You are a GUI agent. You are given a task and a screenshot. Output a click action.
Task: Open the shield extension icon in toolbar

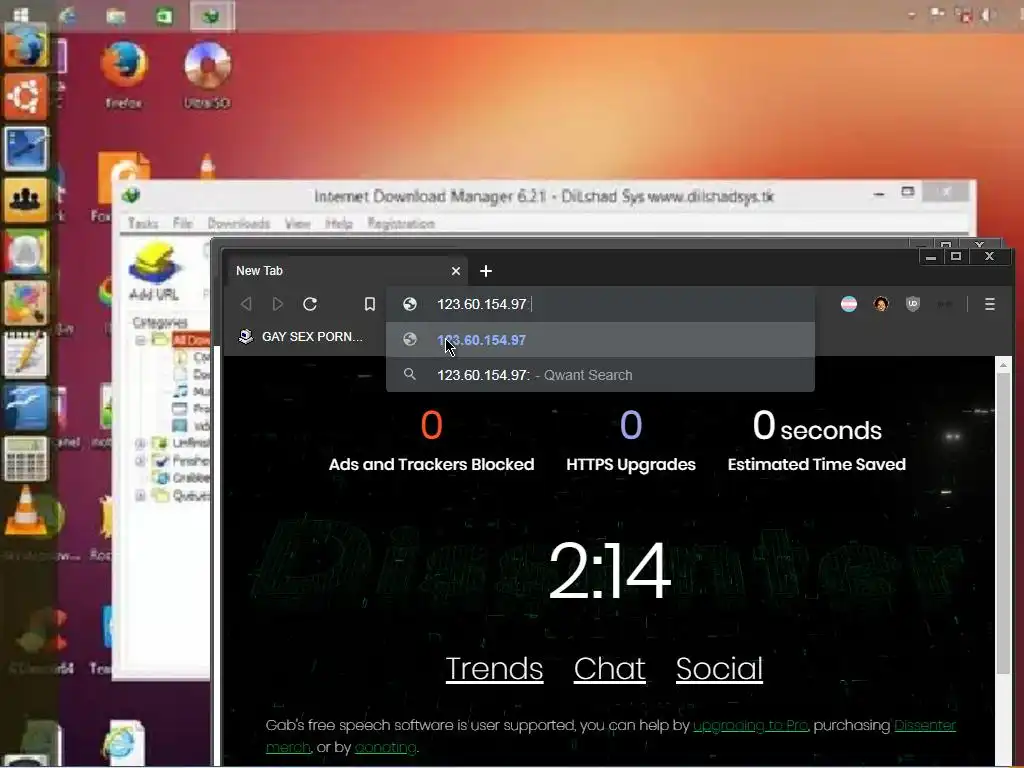point(913,304)
